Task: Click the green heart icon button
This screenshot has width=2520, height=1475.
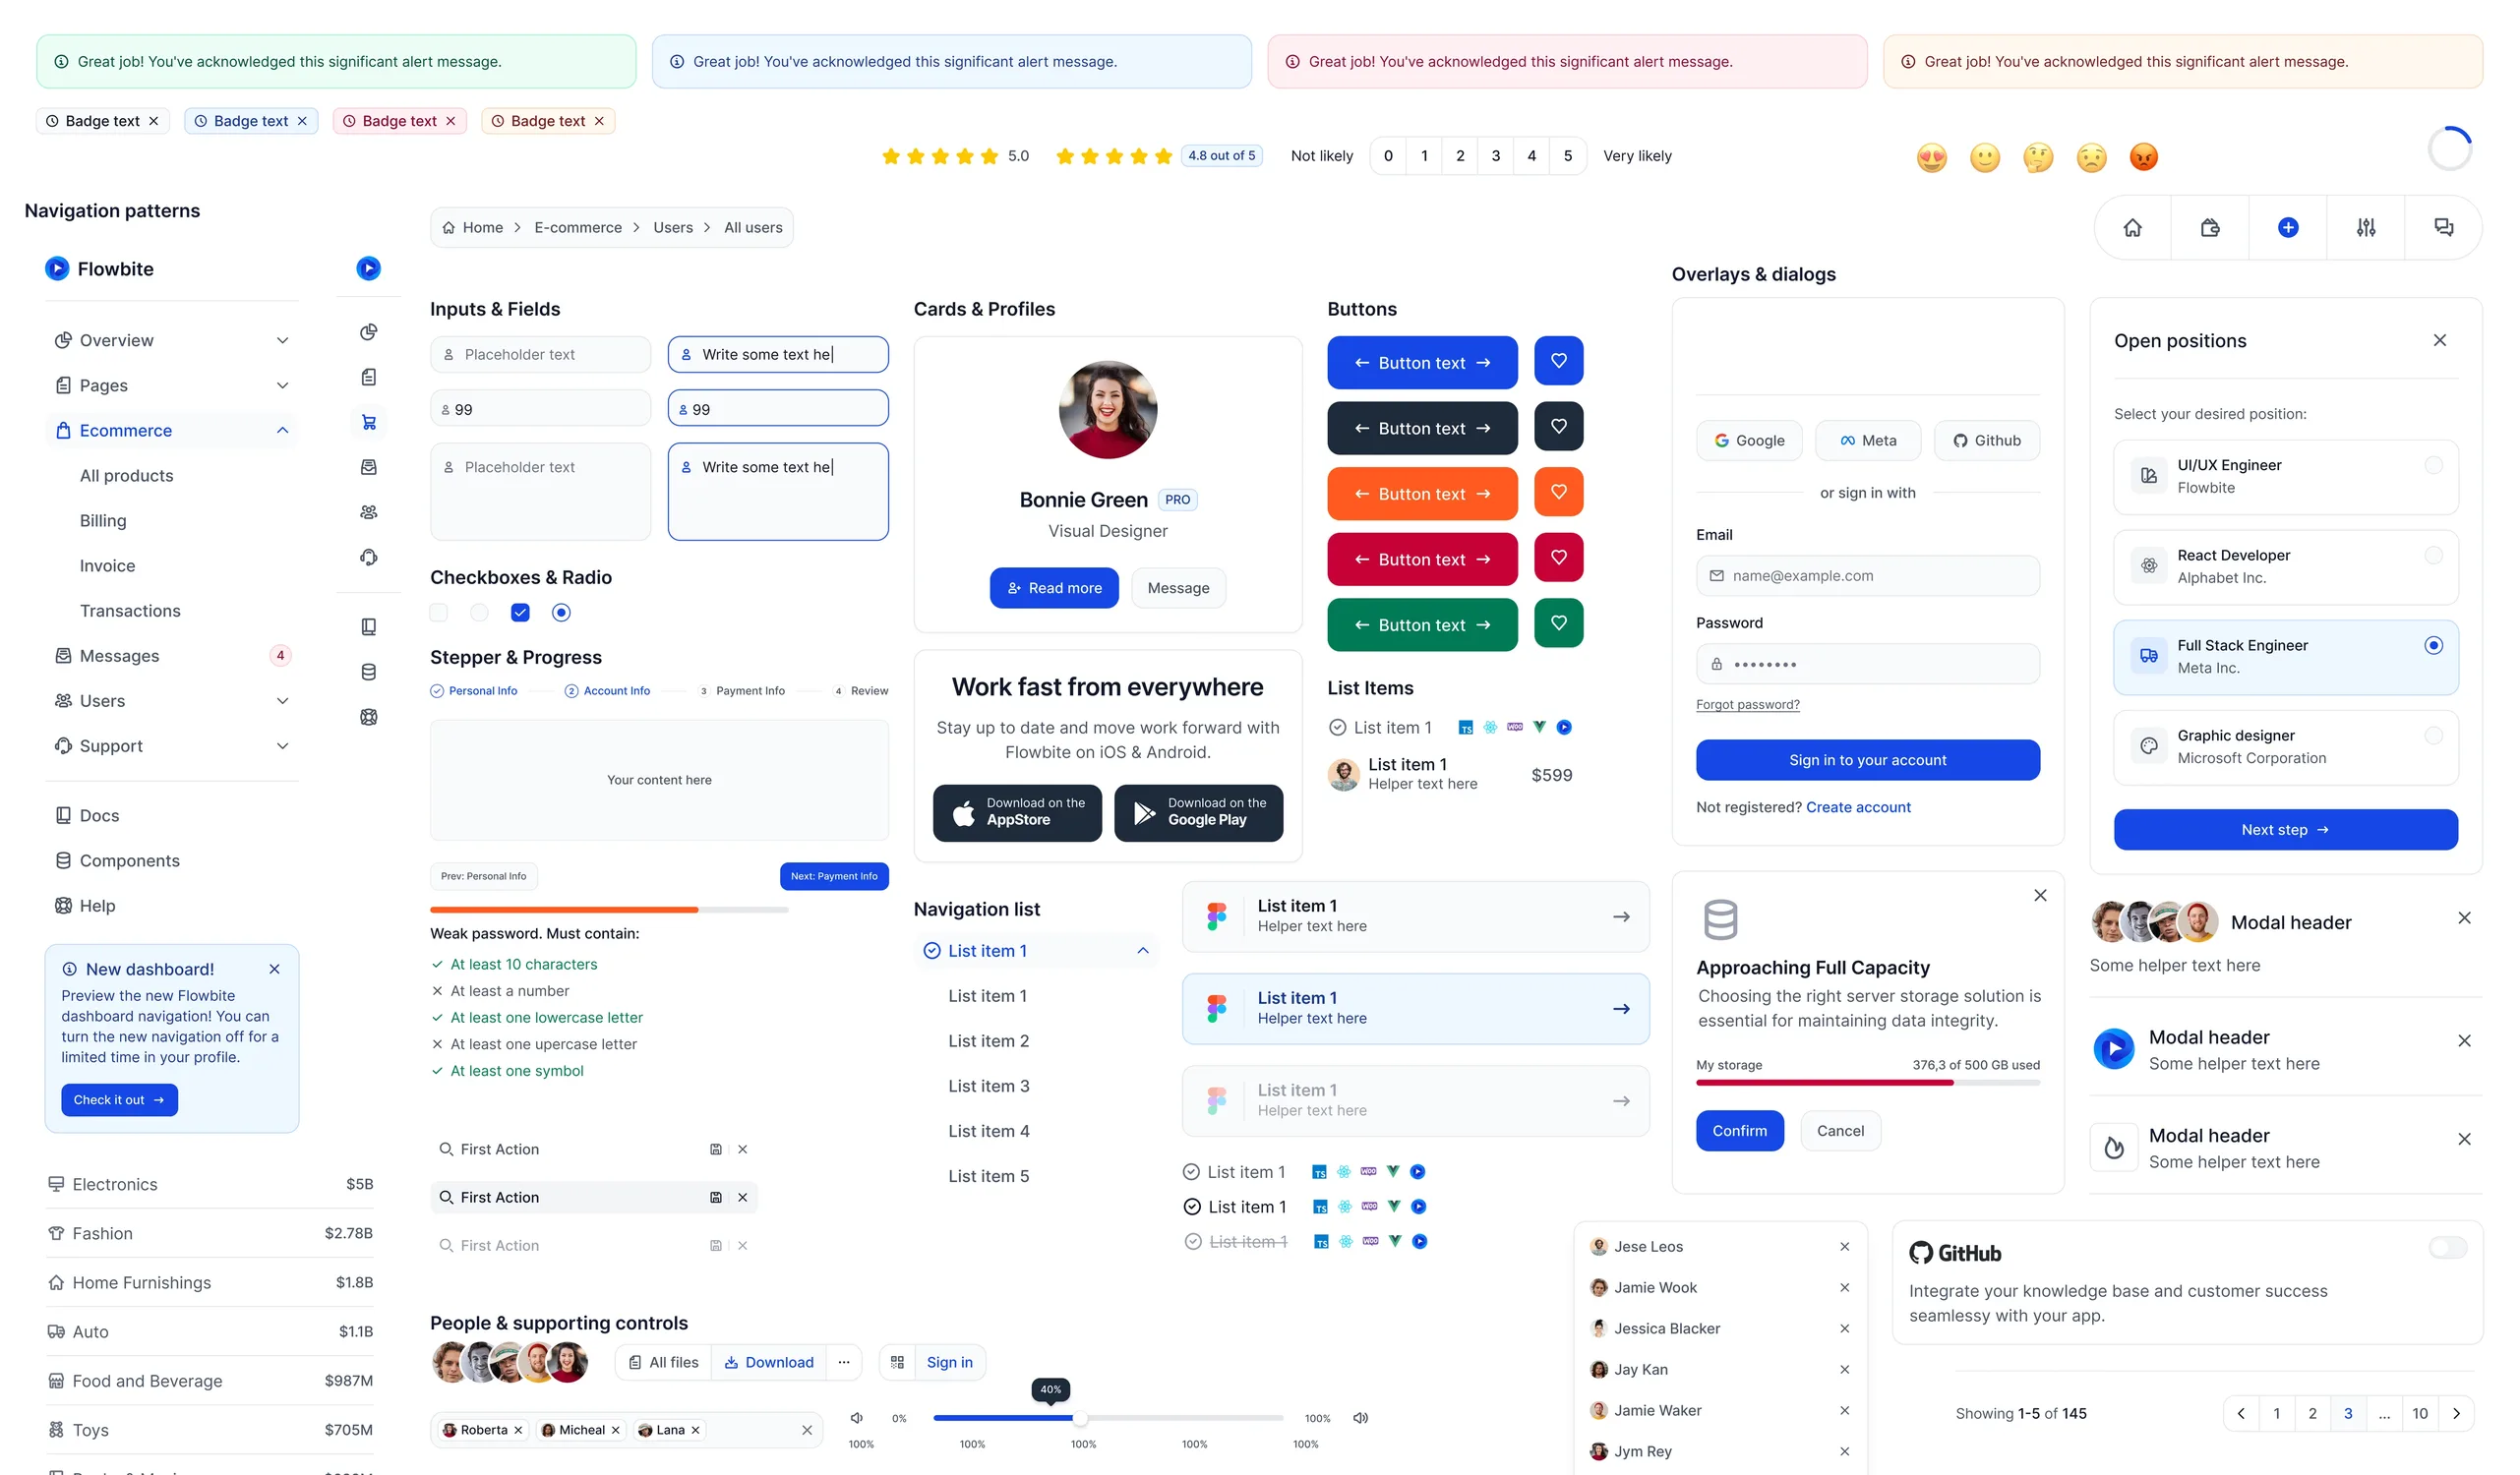Action: pyautogui.click(x=1558, y=623)
